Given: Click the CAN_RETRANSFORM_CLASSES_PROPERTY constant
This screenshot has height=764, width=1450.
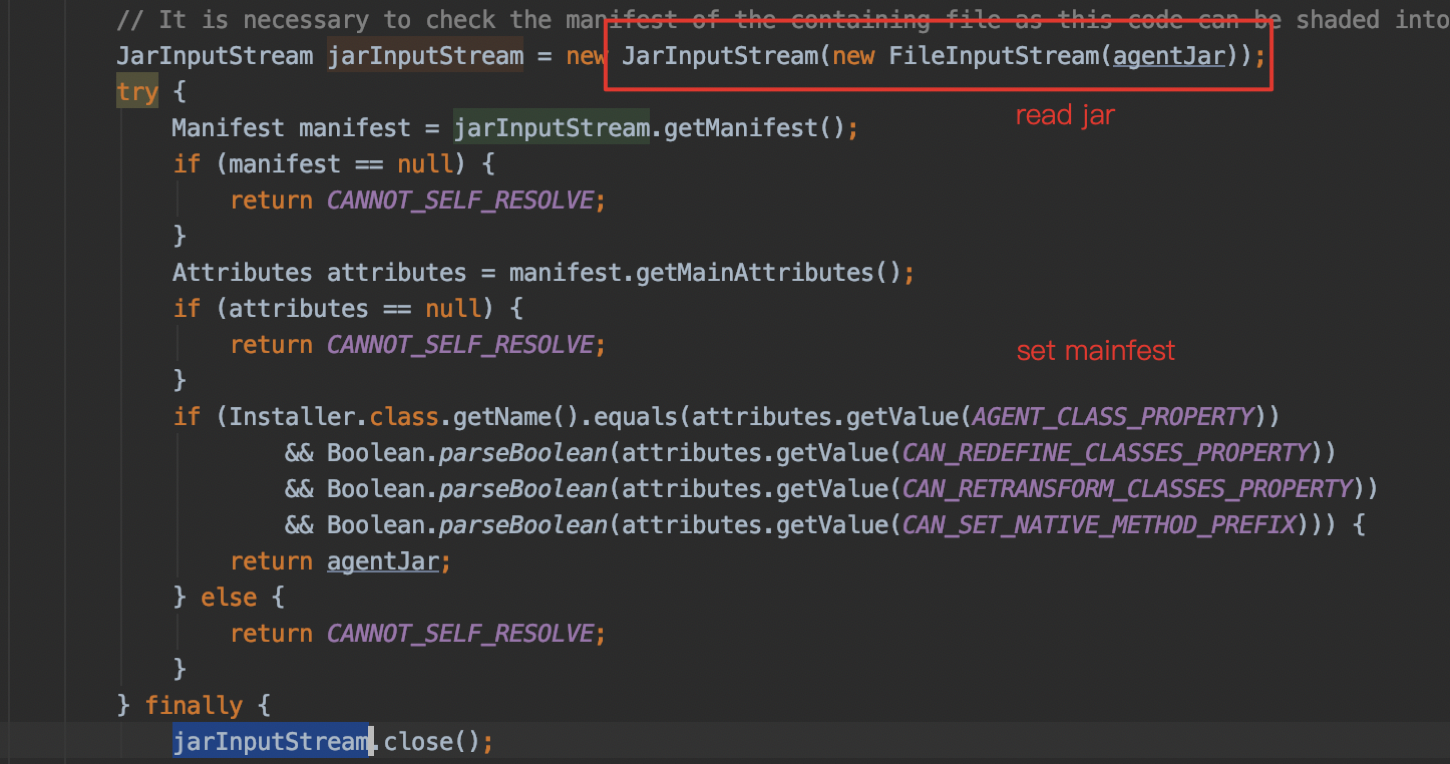Looking at the screenshot, I should pos(1126,488).
